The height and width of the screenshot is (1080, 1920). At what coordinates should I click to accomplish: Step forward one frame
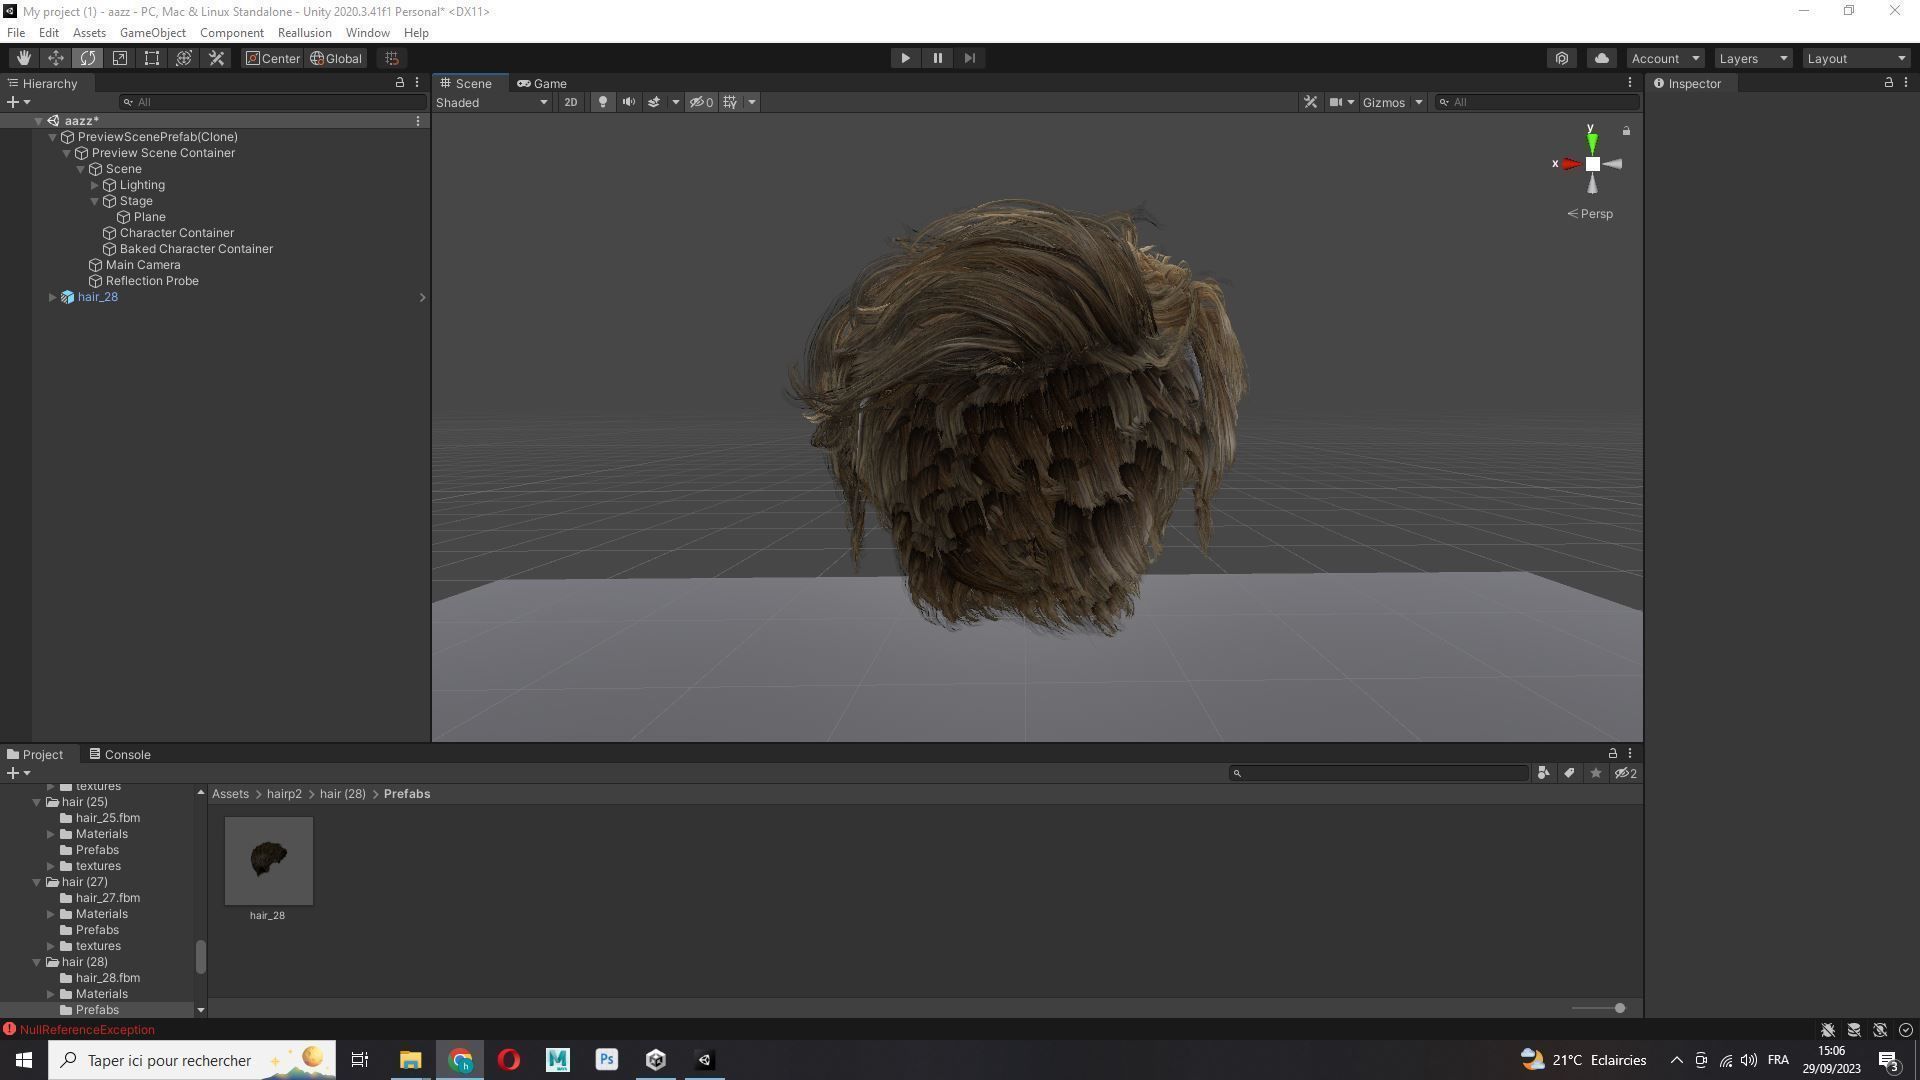[969, 58]
